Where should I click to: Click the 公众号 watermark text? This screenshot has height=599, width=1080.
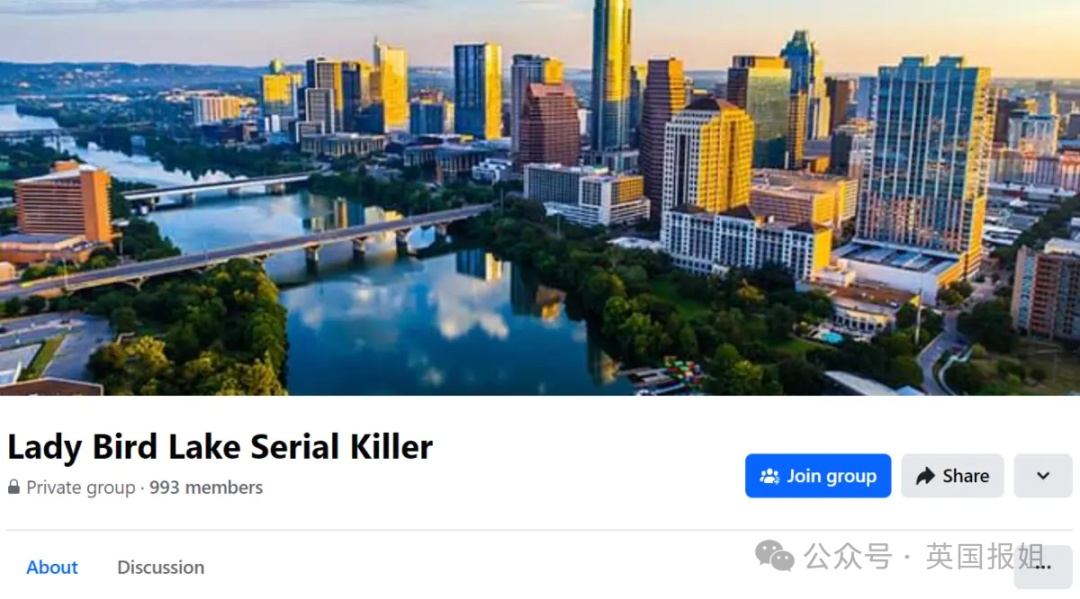pos(848,556)
